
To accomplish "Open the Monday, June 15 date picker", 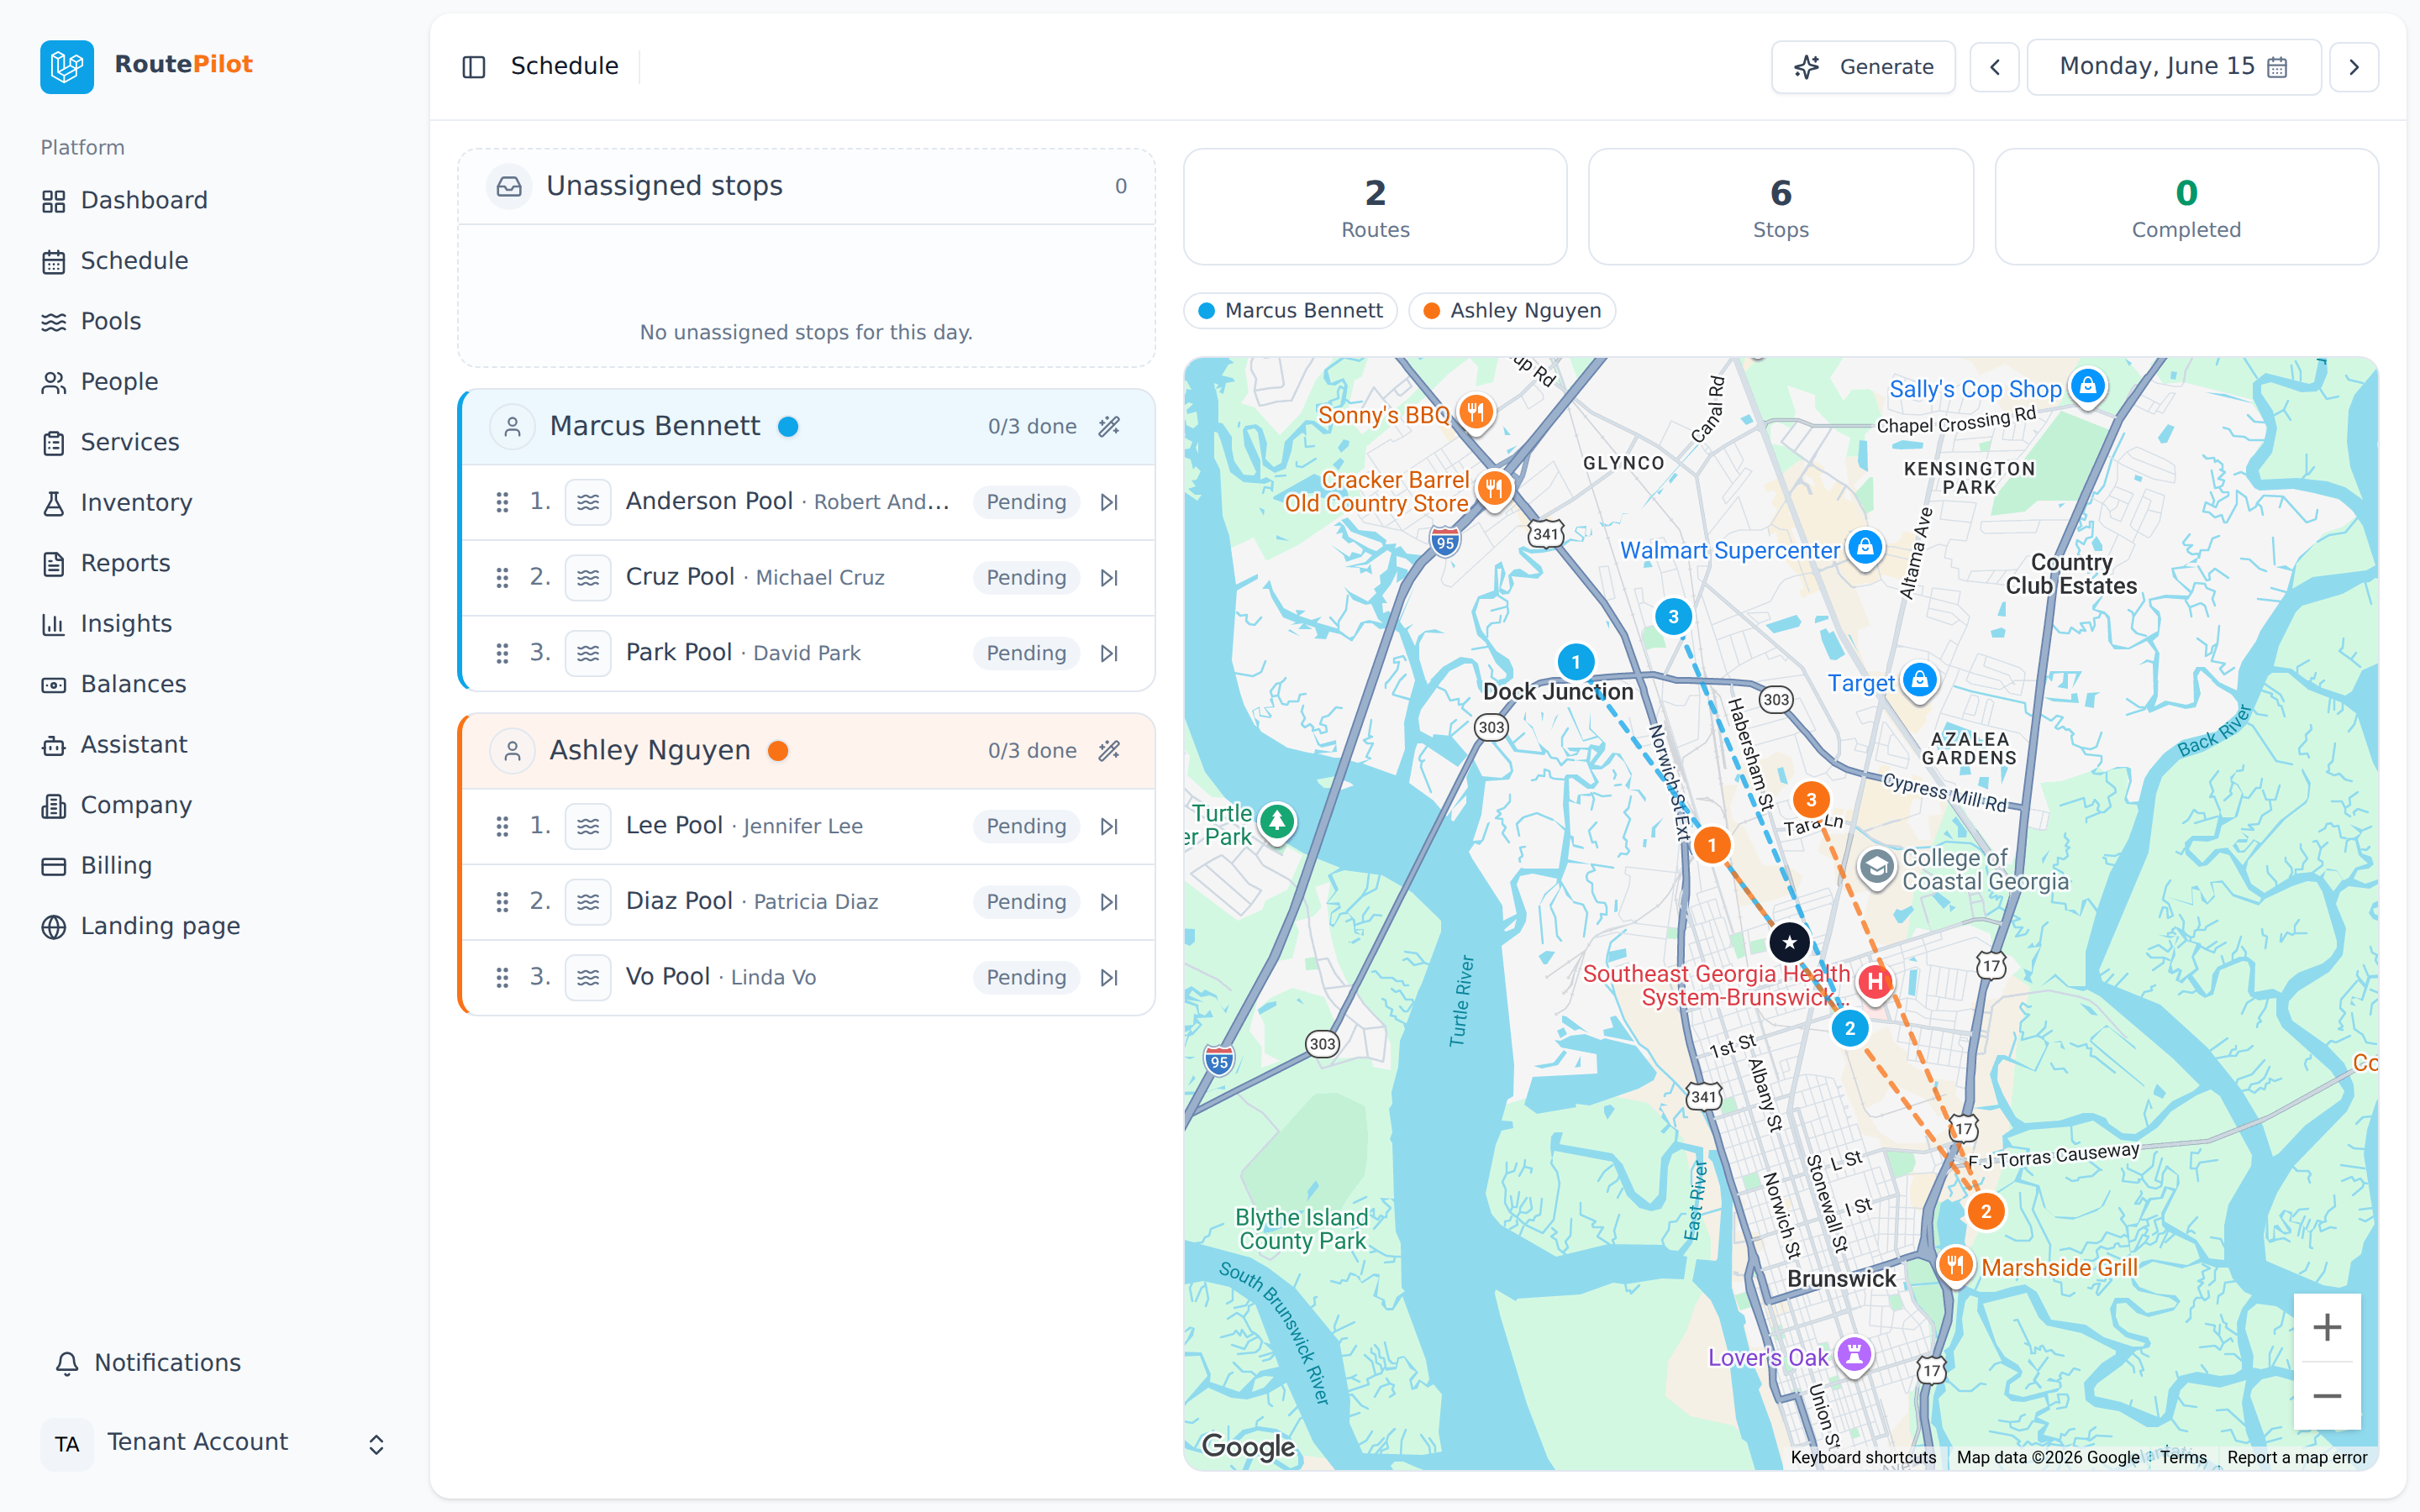I will (x=2174, y=67).
